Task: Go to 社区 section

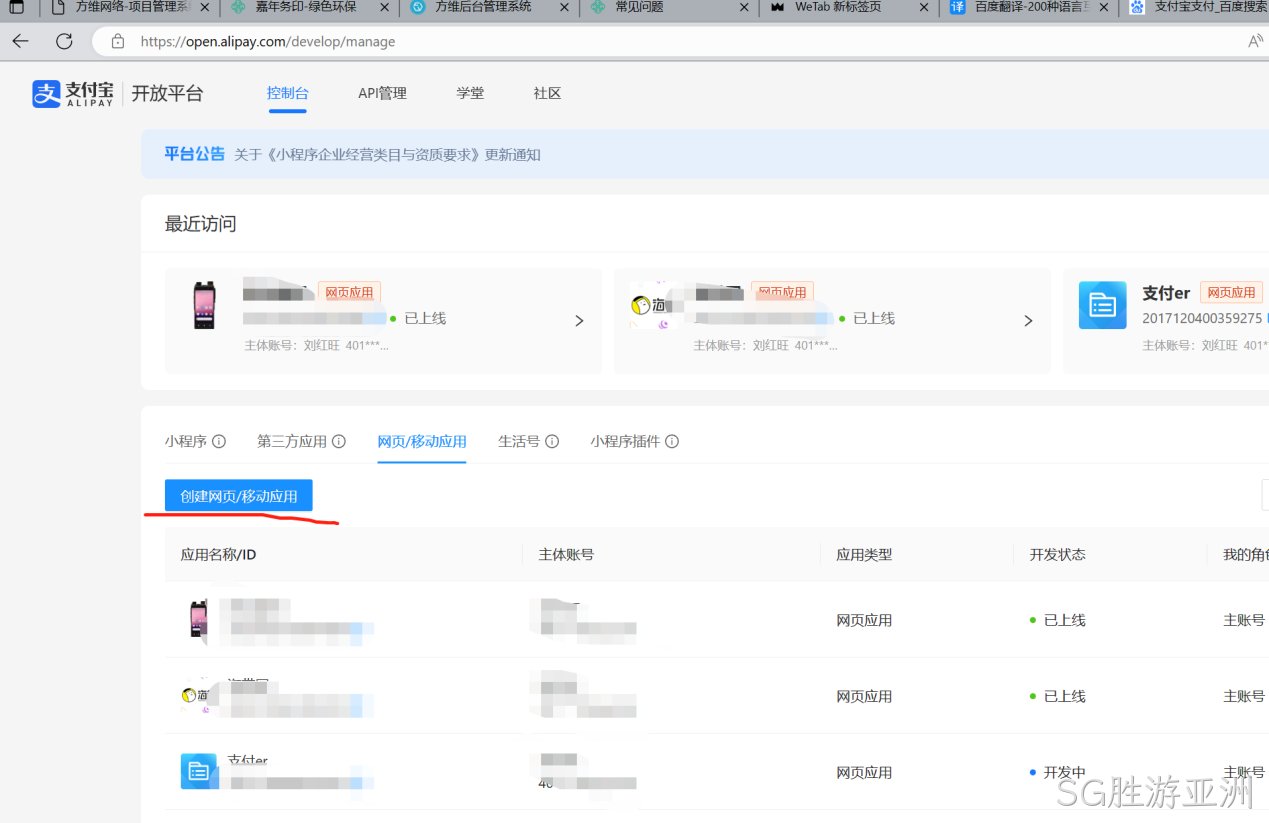Action: (x=547, y=93)
